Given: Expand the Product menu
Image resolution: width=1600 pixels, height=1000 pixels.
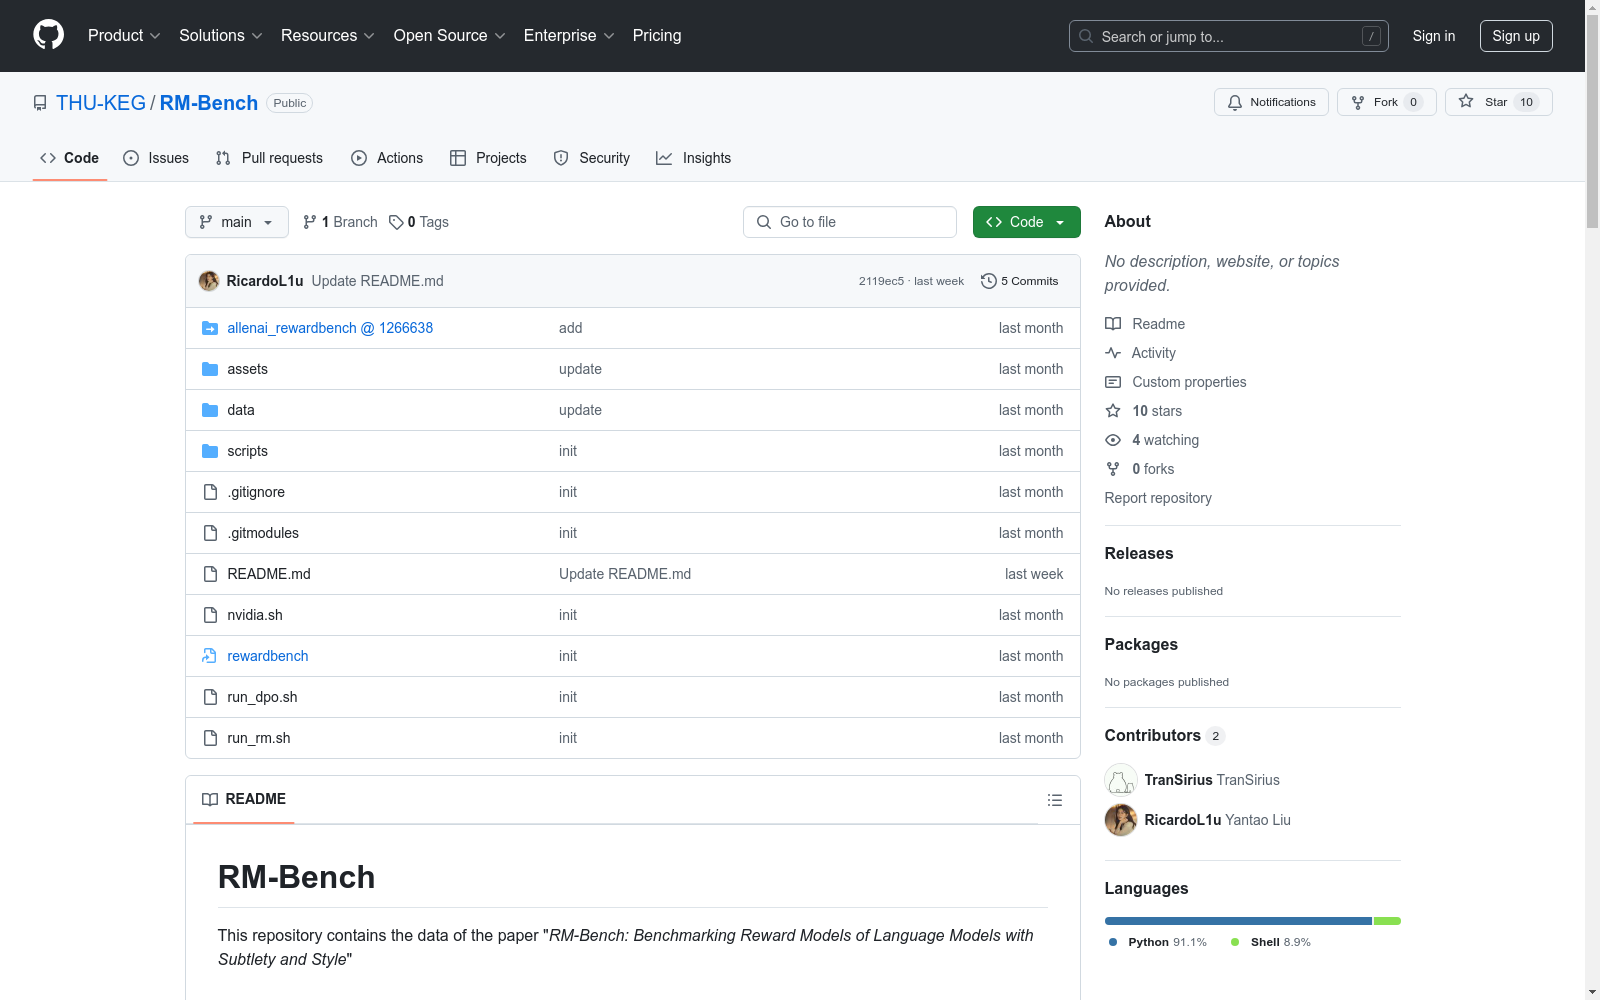Looking at the screenshot, I should (x=124, y=35).
